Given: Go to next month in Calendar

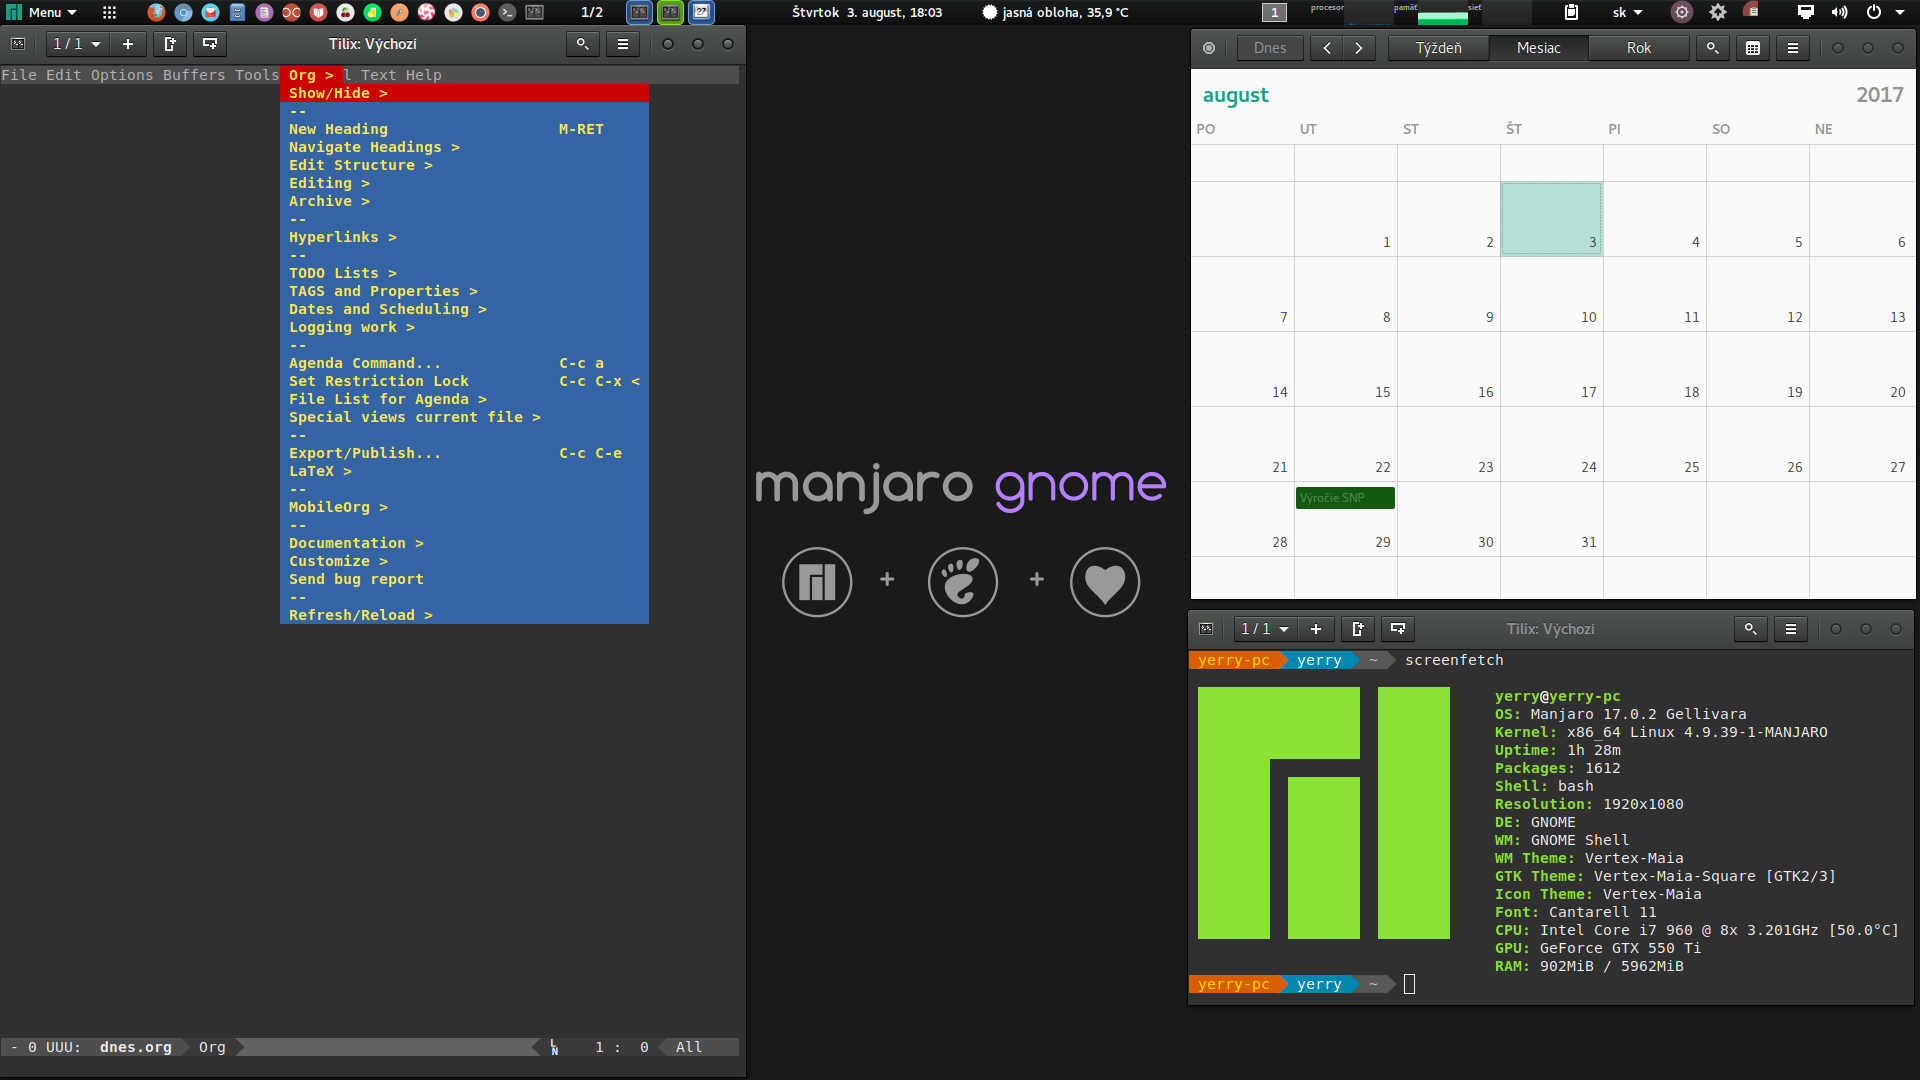Looking at the screenshot, I should (x=1358, y=48).
